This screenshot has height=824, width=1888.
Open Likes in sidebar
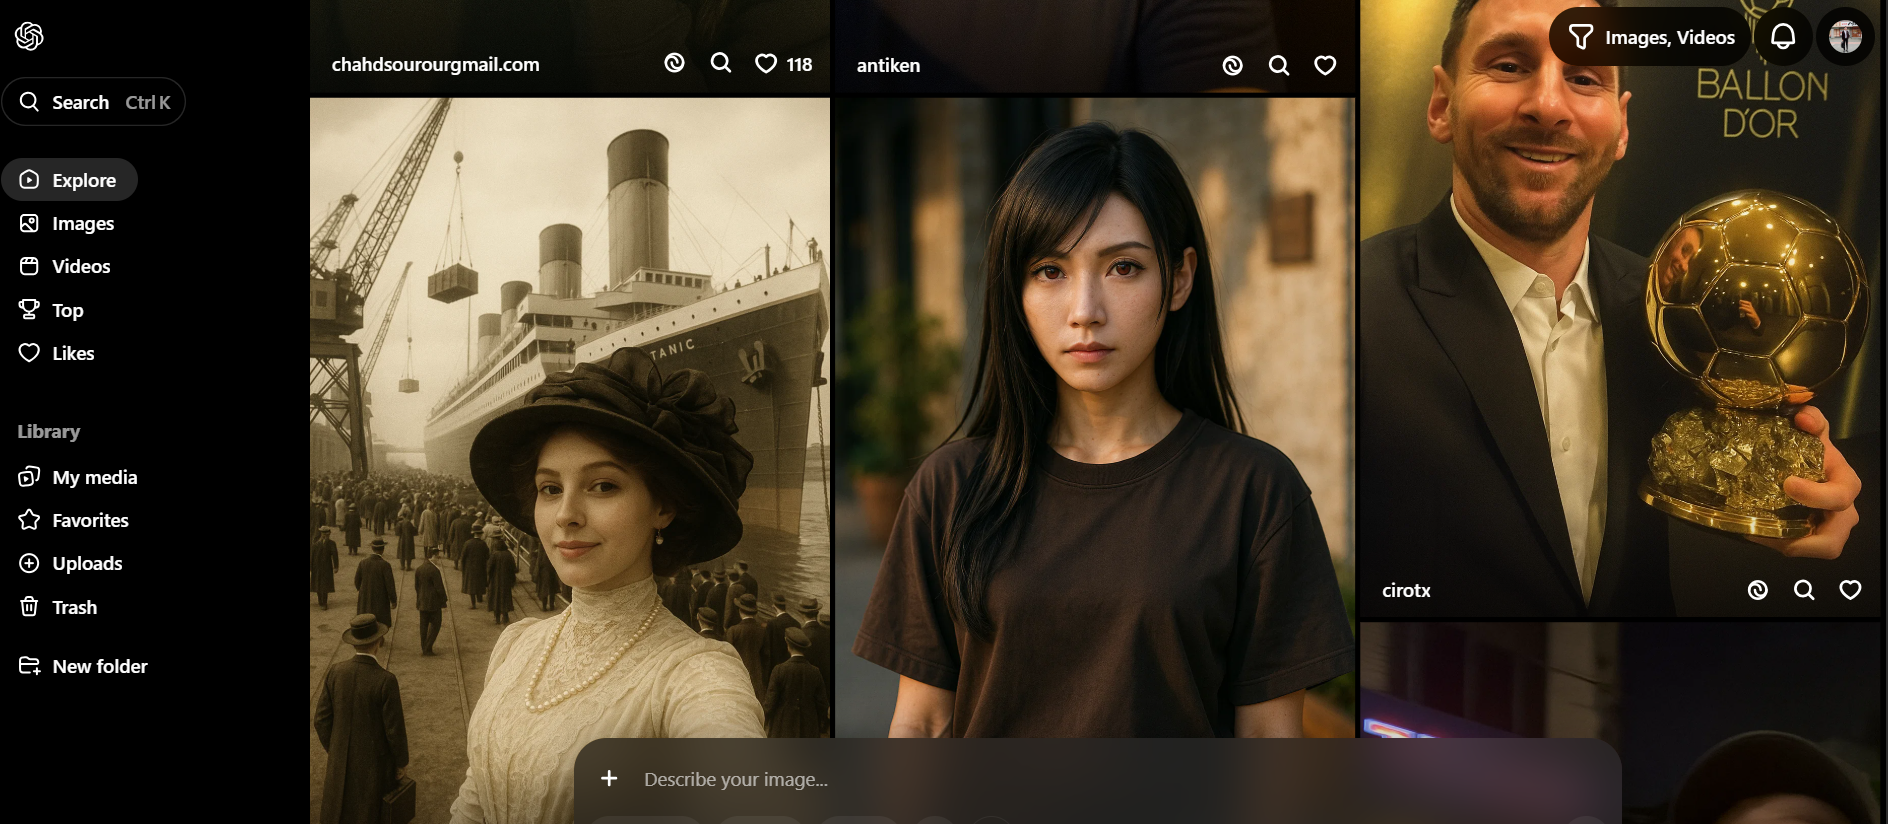57,353
